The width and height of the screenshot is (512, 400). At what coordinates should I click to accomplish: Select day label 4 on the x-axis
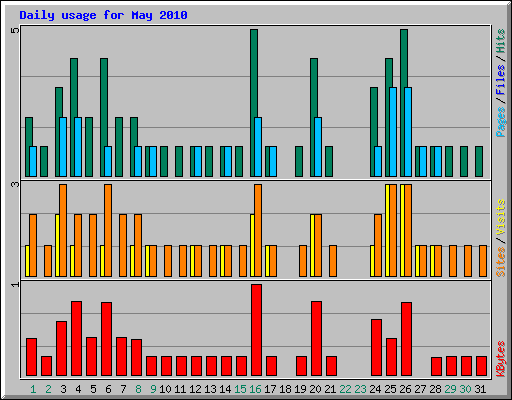pos(78,389)
